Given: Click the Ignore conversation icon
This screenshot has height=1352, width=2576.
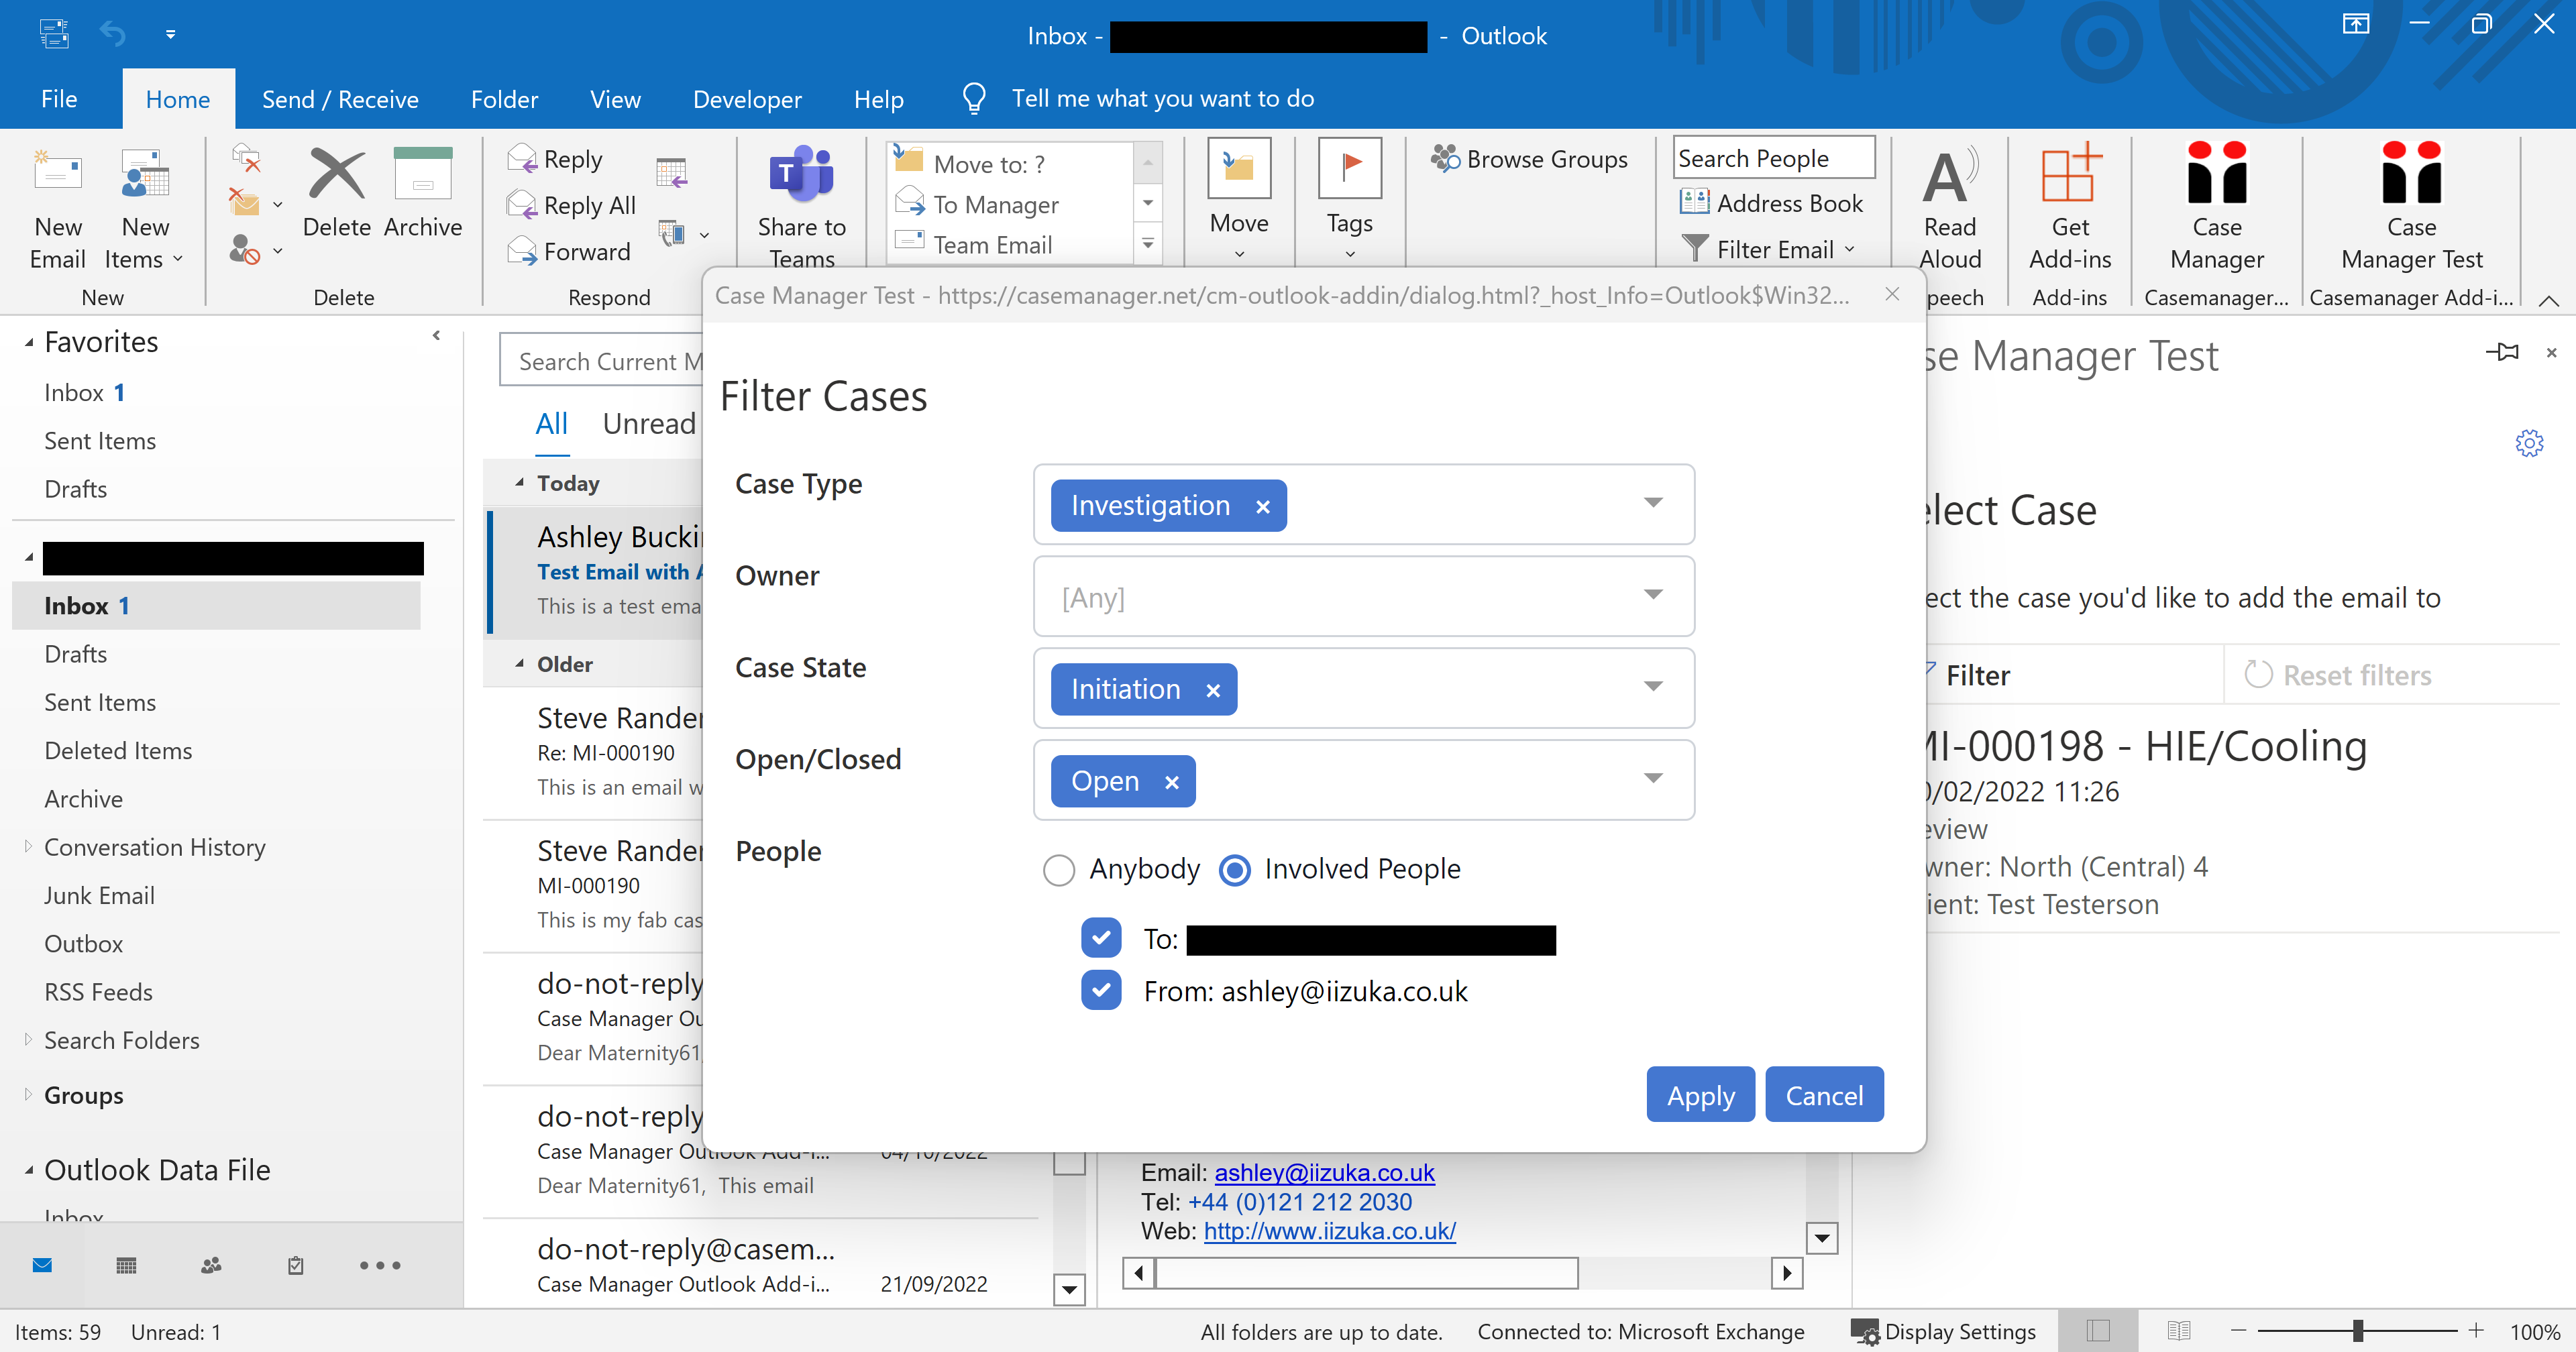Looking at the screenshot, I should (x=246, y=157).
